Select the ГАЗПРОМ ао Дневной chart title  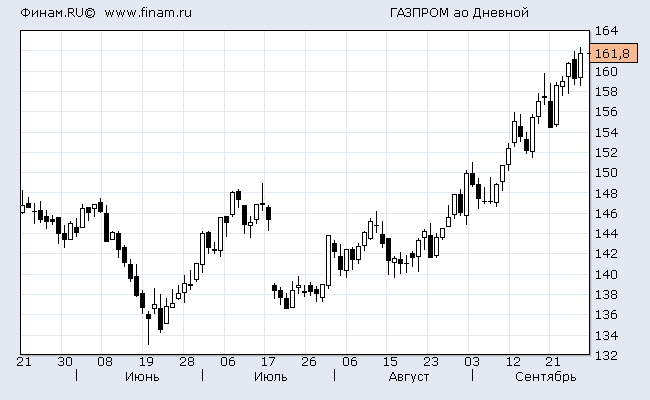click(459, 13)
